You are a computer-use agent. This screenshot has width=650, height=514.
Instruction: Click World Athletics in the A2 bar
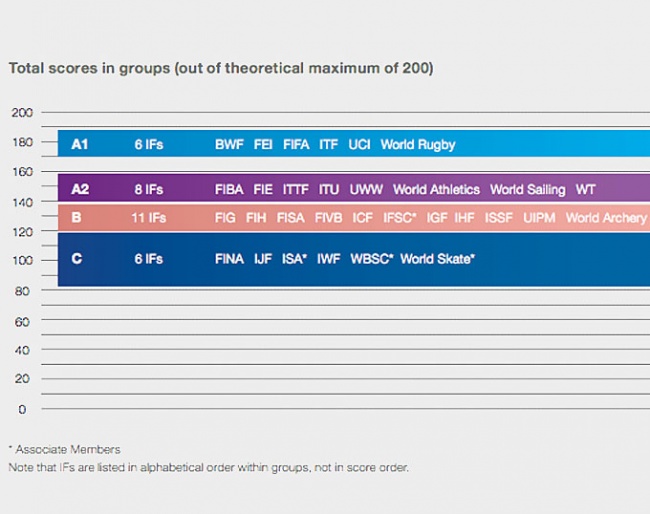(436, 189)
